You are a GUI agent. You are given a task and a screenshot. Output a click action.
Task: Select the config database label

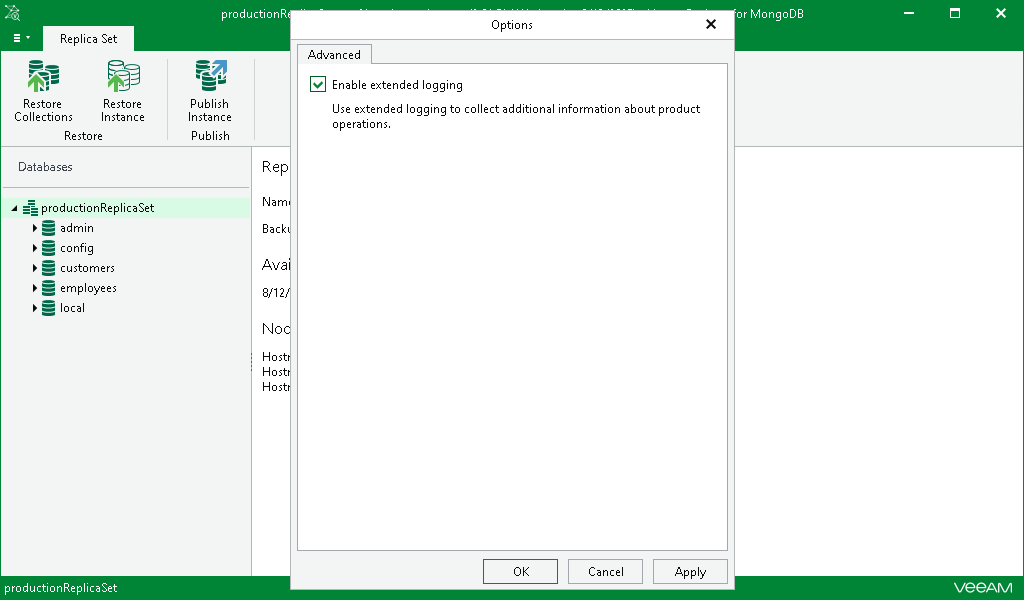coord(77,248)
